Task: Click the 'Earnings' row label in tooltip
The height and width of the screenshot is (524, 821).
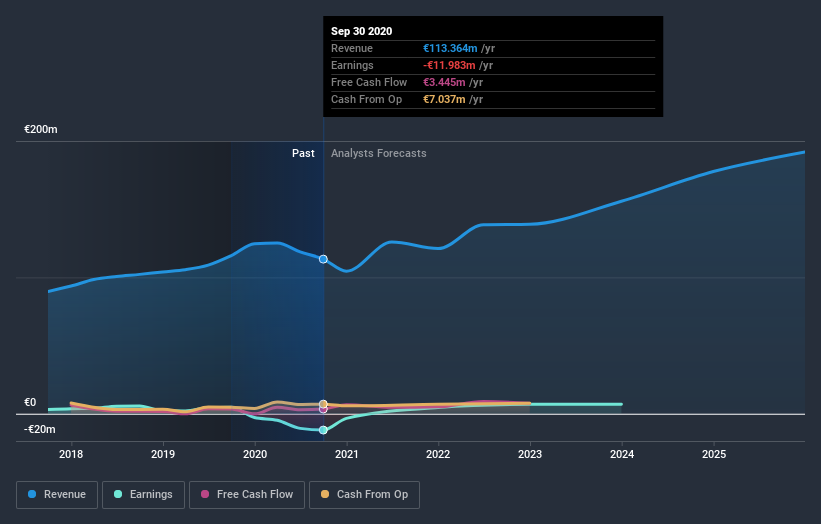Action: (x=352, y=65)
